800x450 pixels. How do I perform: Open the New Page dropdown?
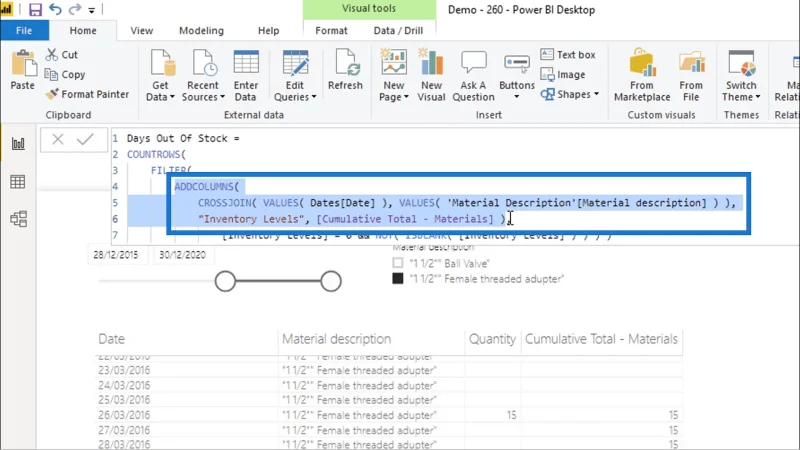[x=393, y=76]
